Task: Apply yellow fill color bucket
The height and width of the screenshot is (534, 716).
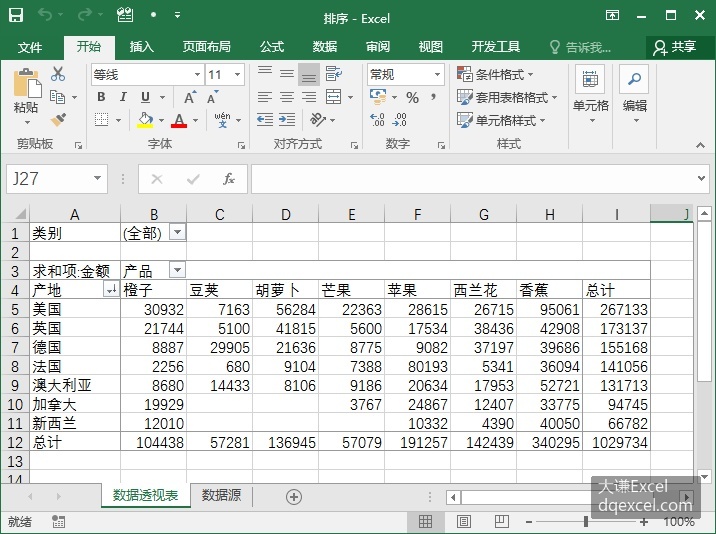Action: coord(145,120)
